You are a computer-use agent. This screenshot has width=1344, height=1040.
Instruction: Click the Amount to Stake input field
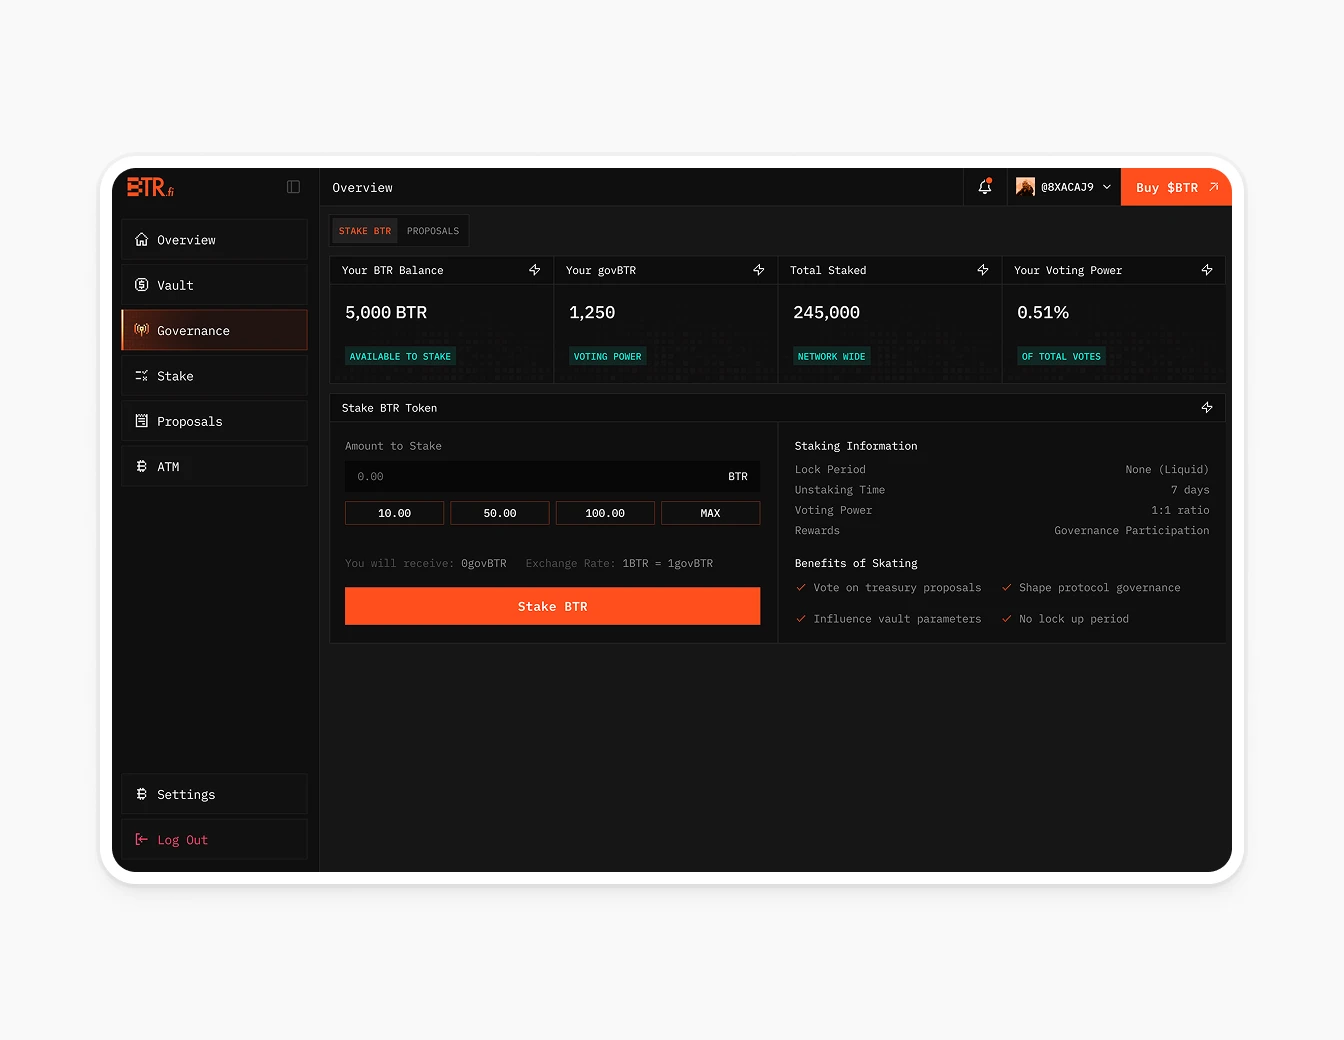pyautogui.click(x=552, y=476)
